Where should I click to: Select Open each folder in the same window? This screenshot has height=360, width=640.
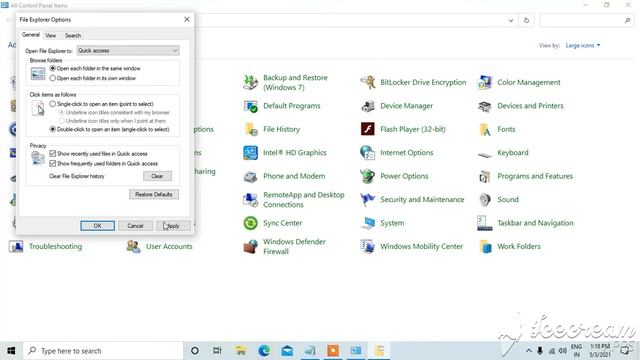pyautogui.click(x=53, y=68)
